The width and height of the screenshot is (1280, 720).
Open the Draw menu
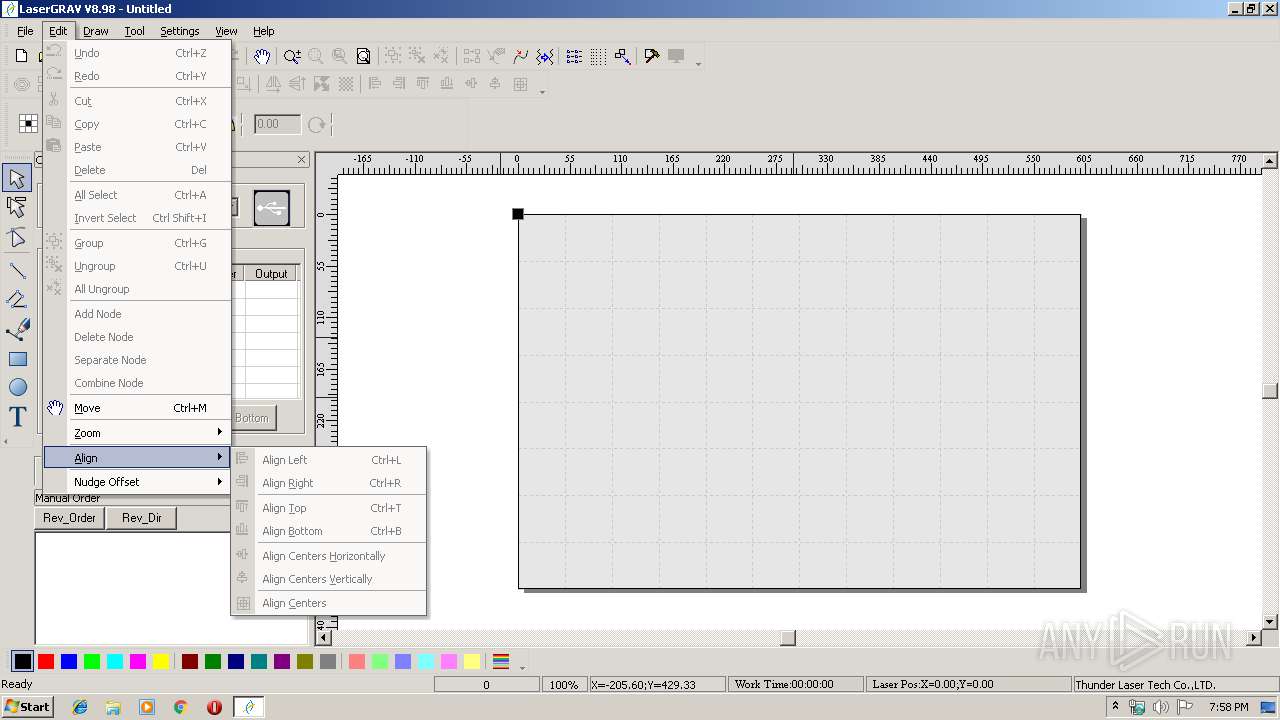tap(96, 31)
